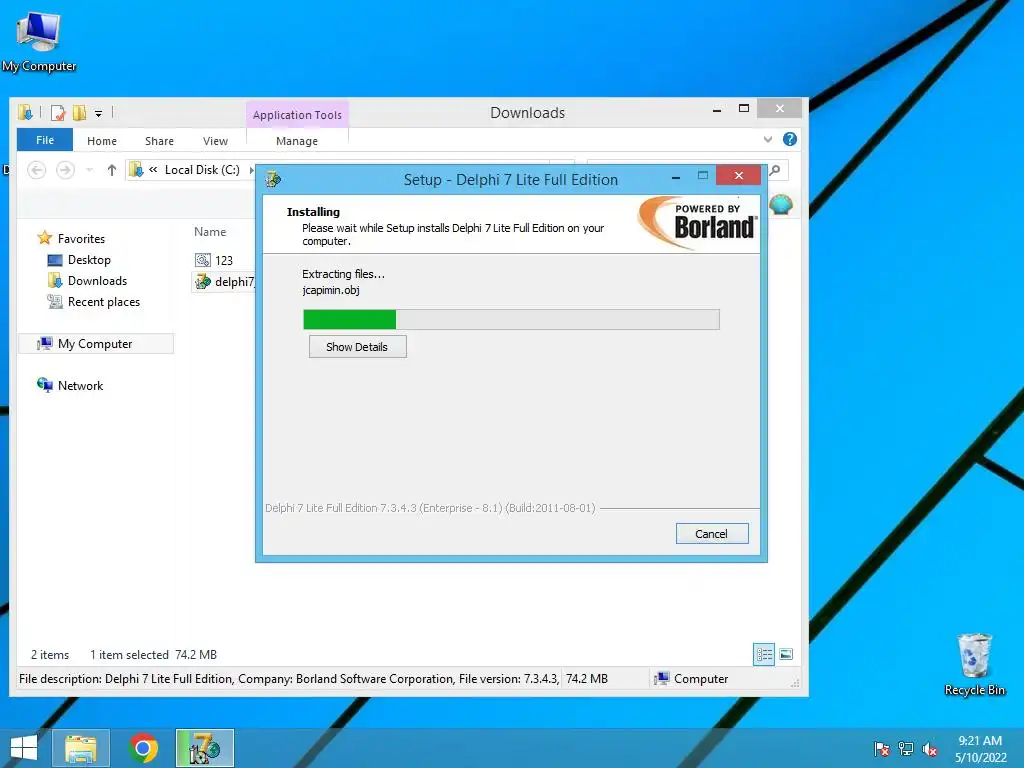Launch Google Chrome from taskbar
Image resolution: width=1024 pixels, height=768 pixels.
143,748
